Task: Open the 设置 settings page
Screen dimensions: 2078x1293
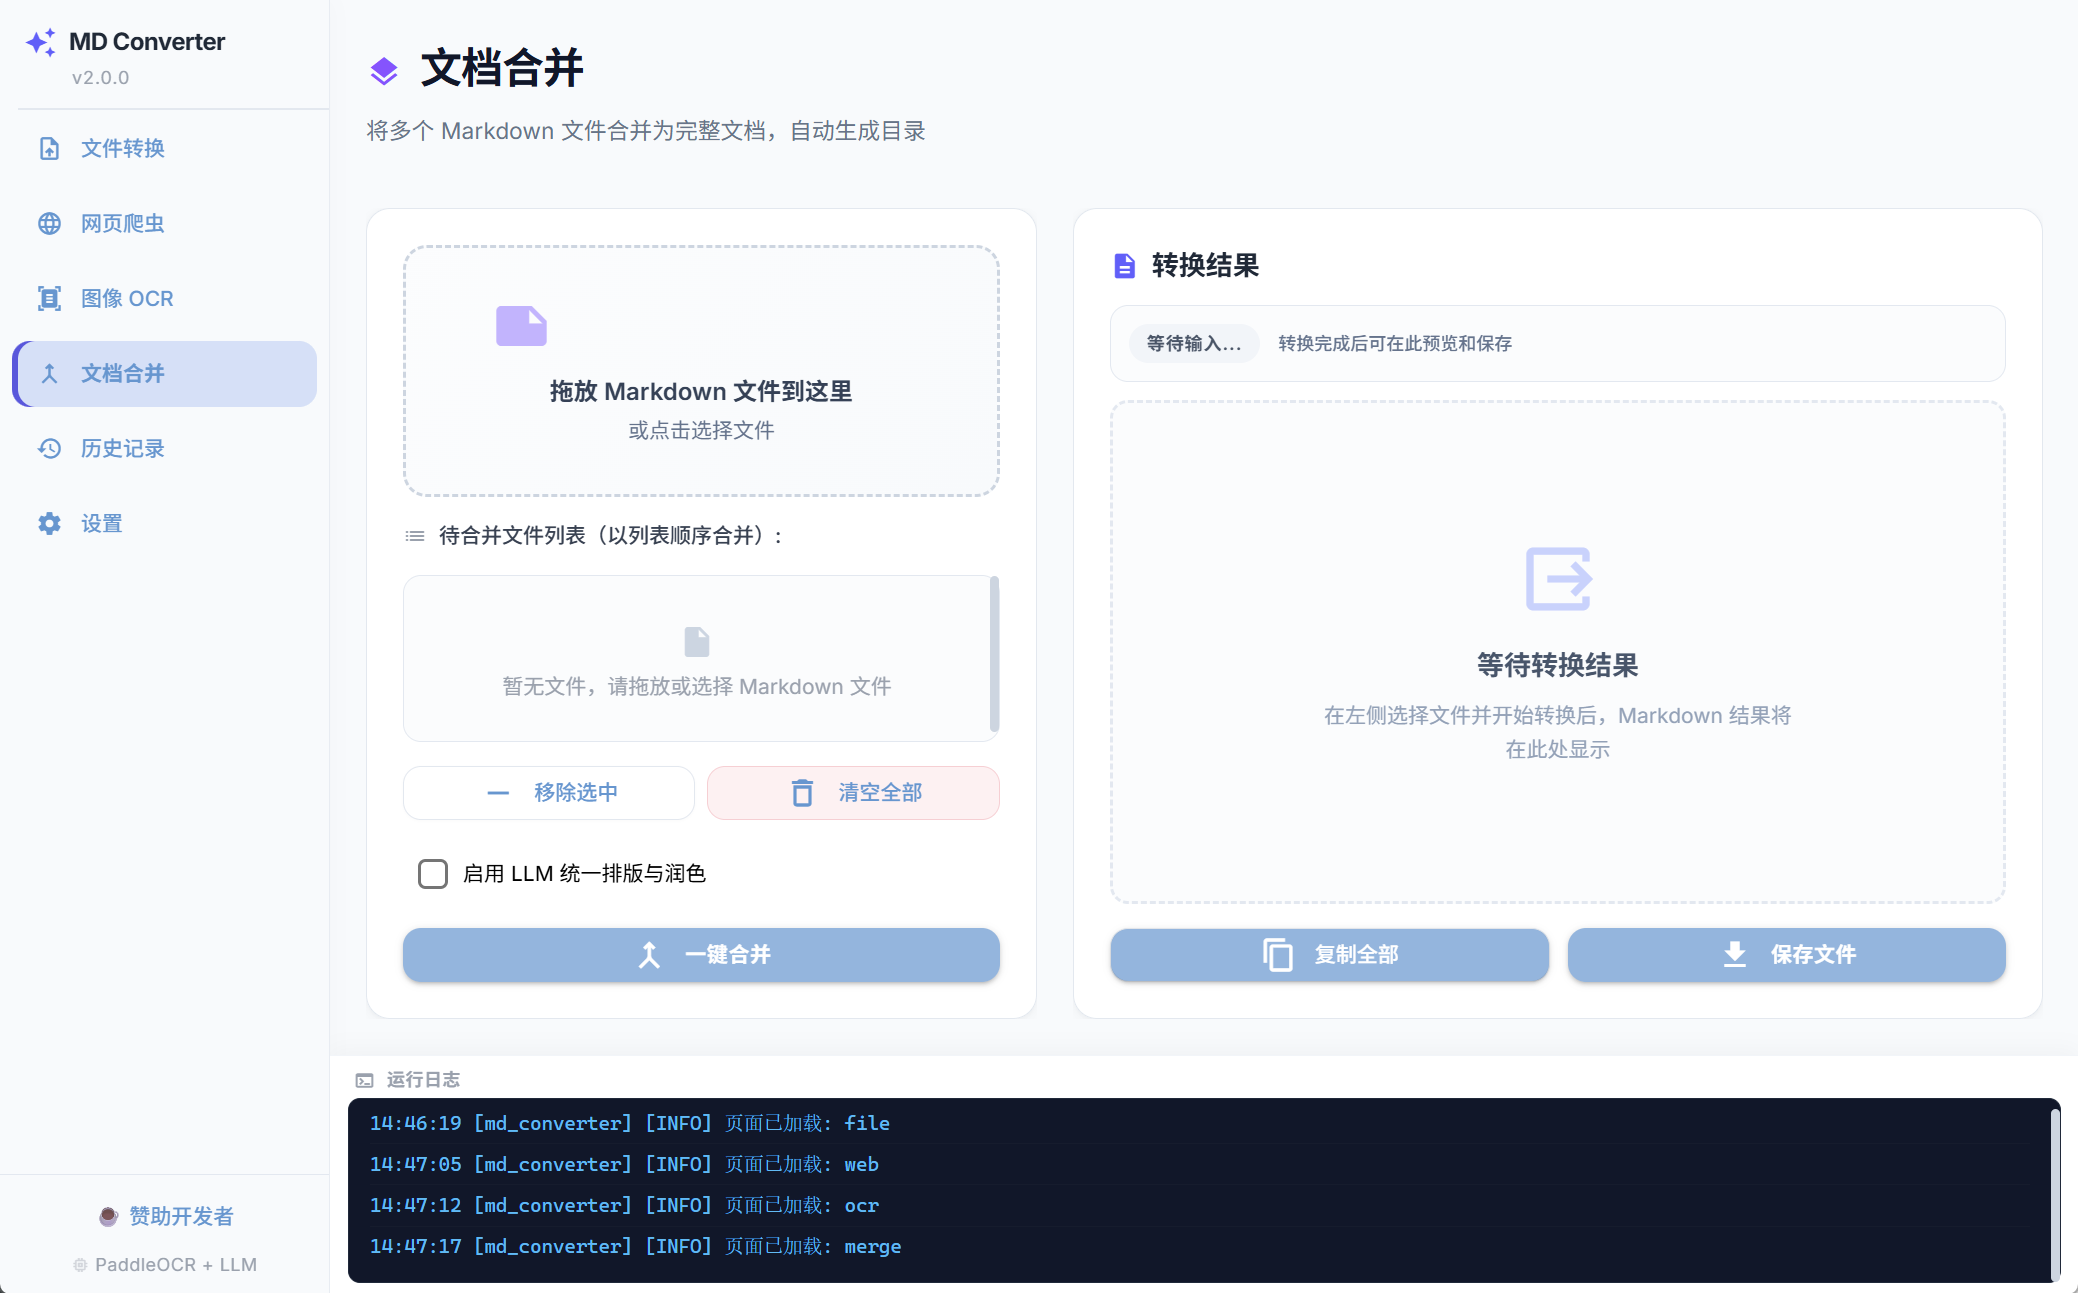Action: [x=99, y=523]
